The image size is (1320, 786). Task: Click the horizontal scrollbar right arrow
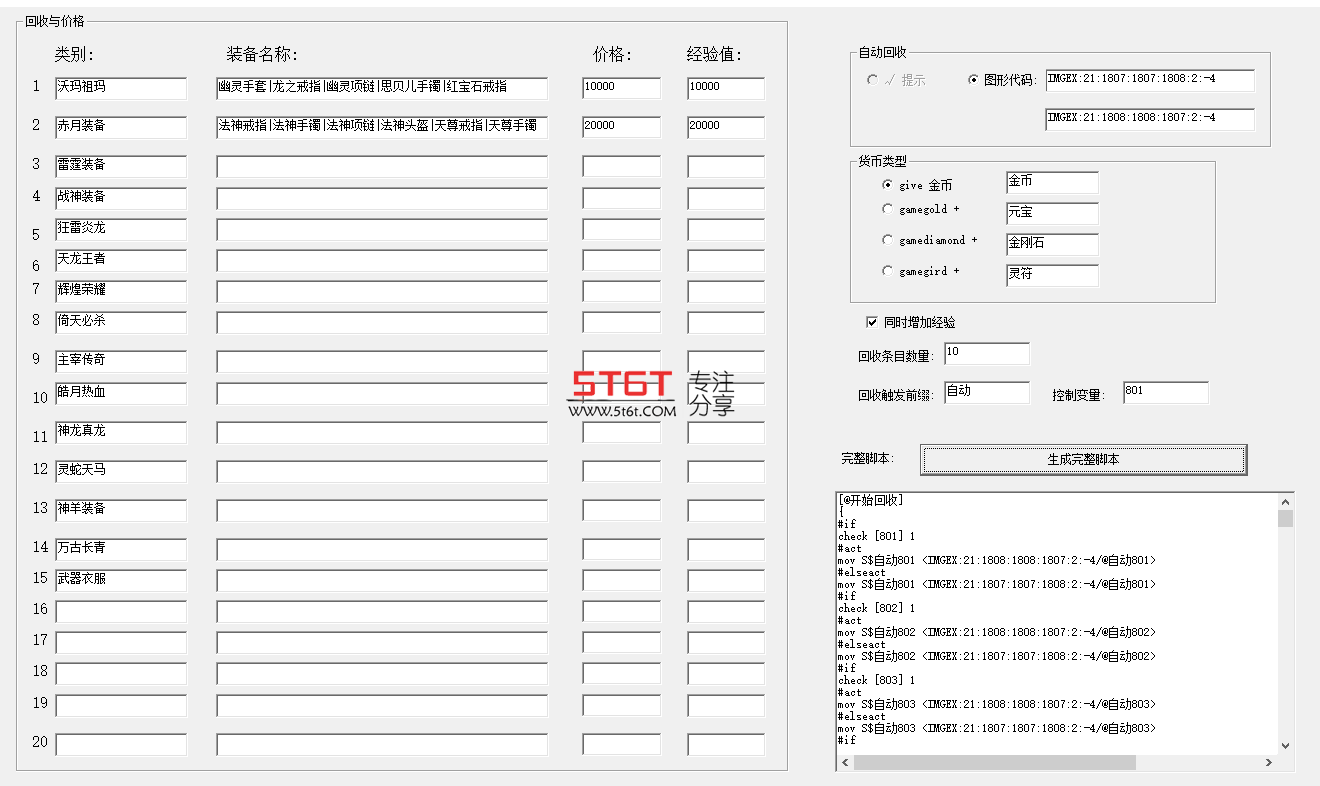pyautogui.click(x=1269, y=762)
